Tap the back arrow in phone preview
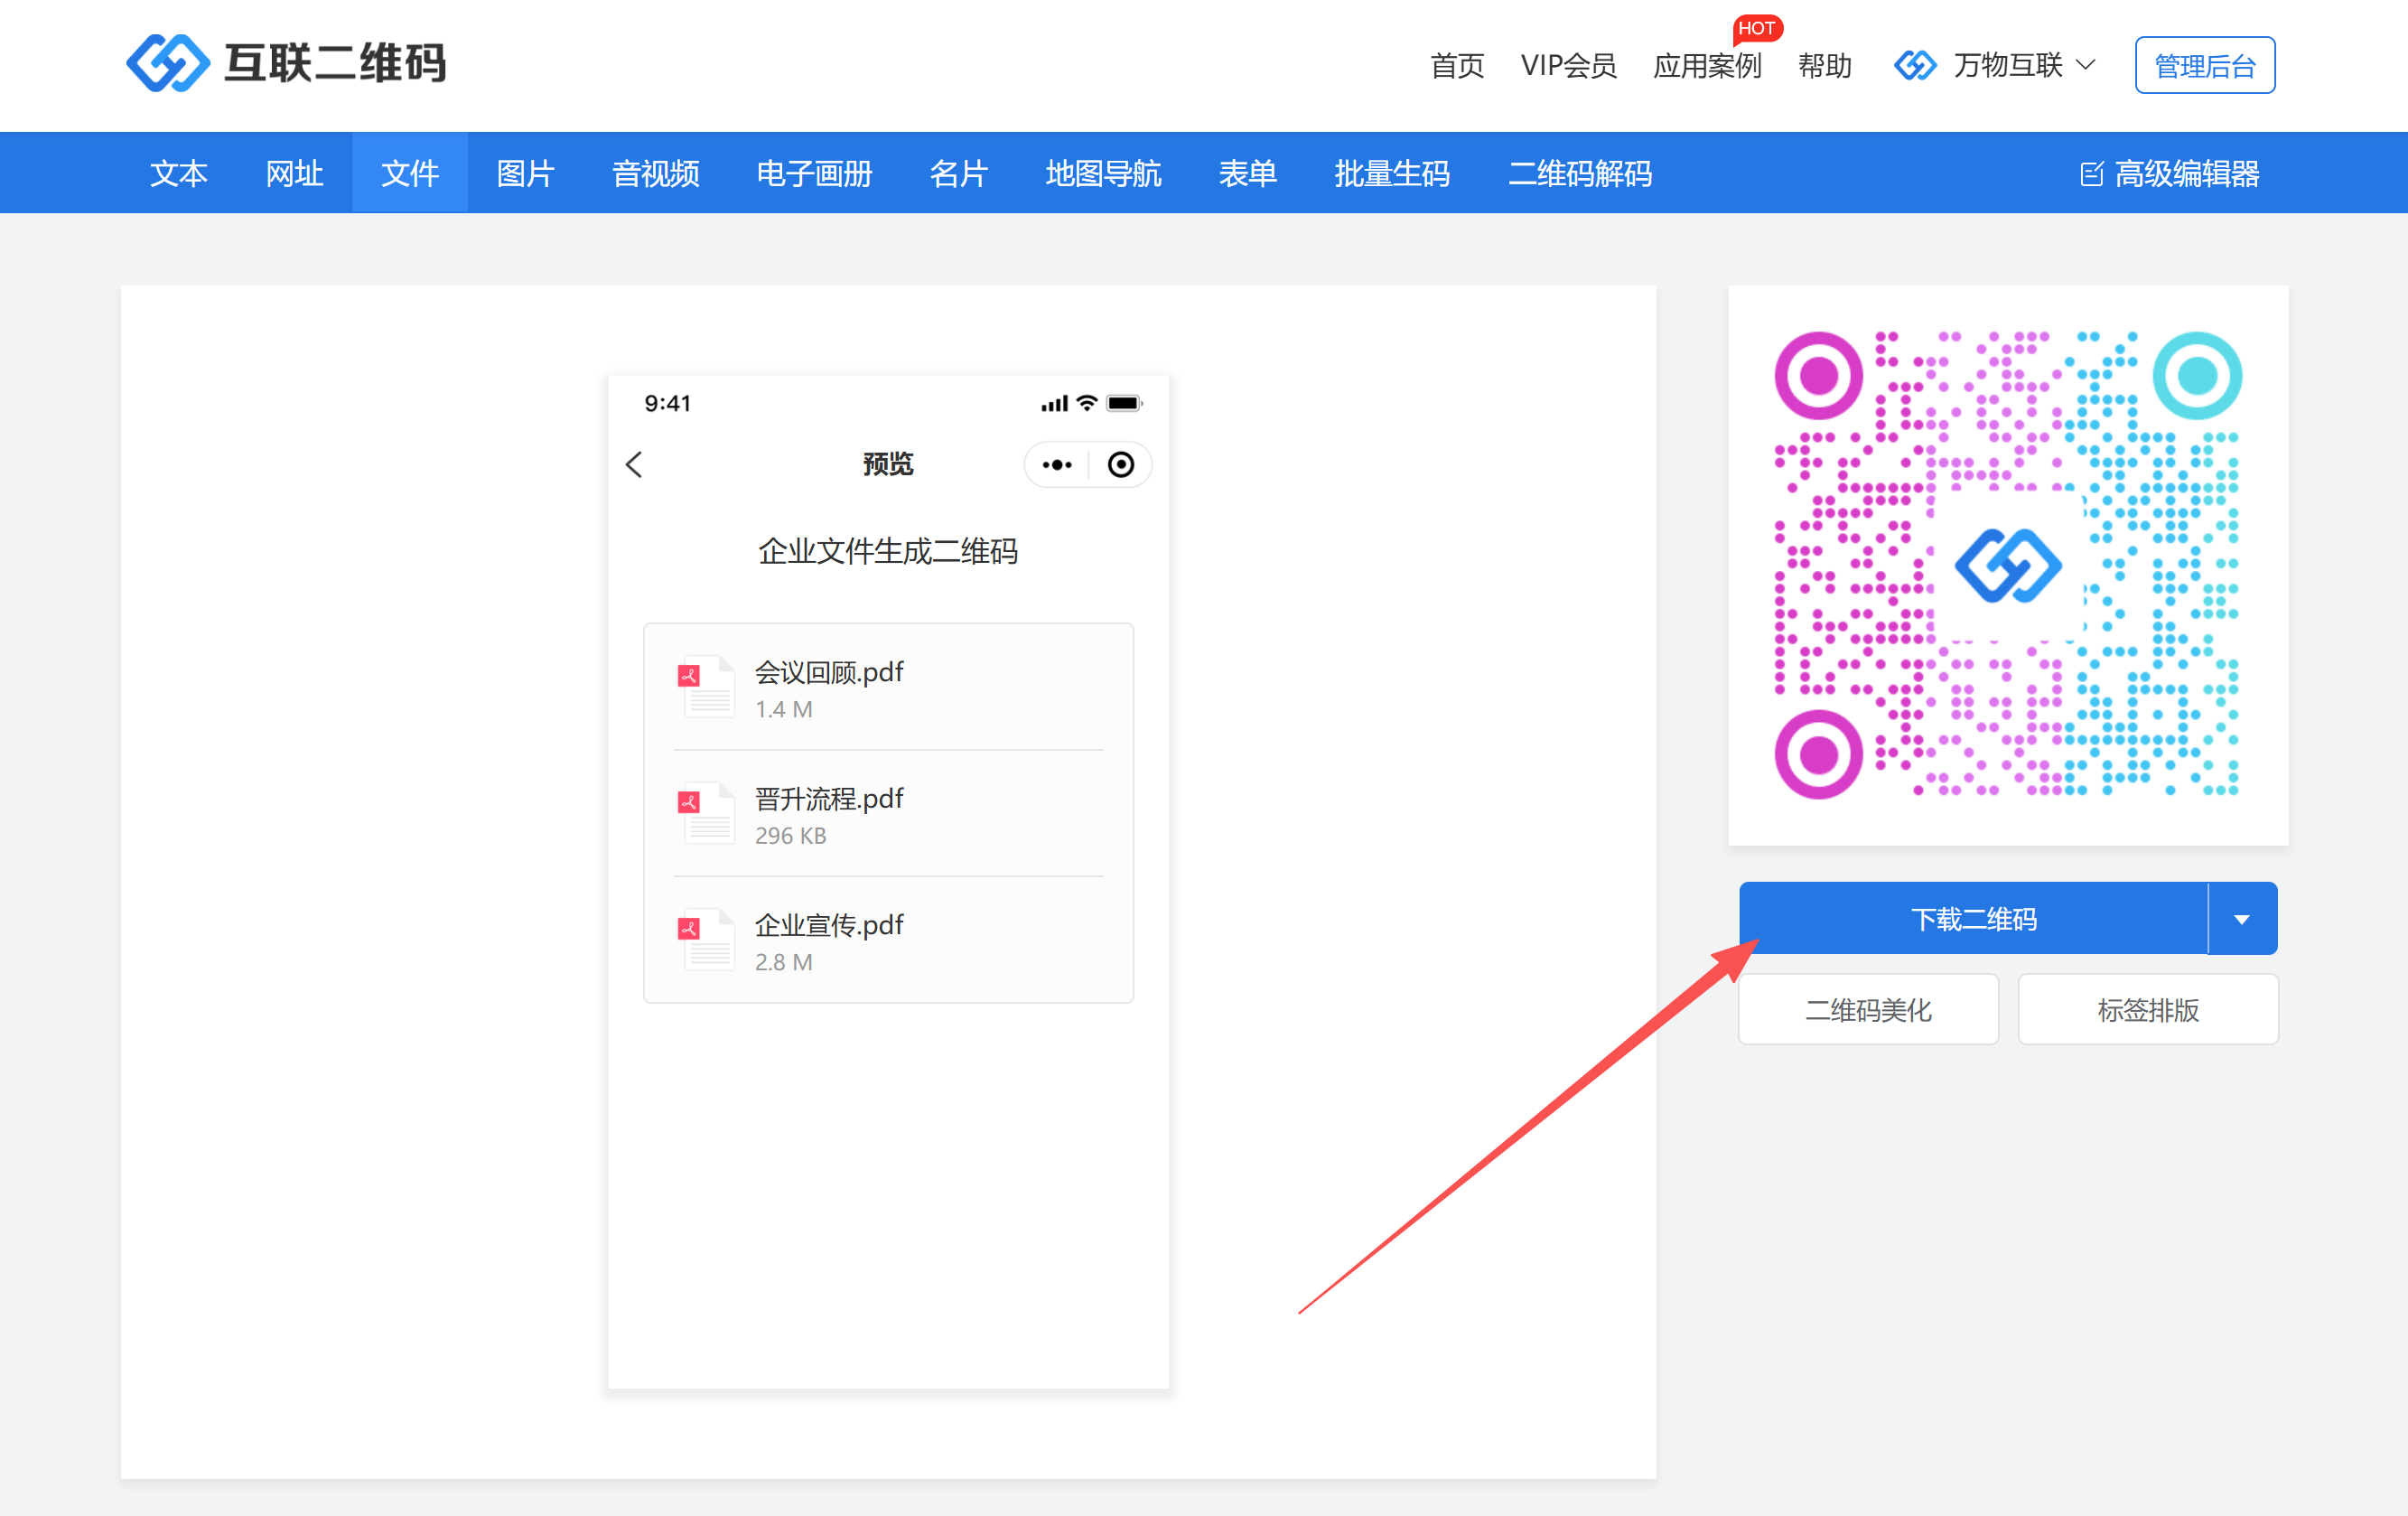Viewport: 2408px width, 1516px height. pos(634,464)
